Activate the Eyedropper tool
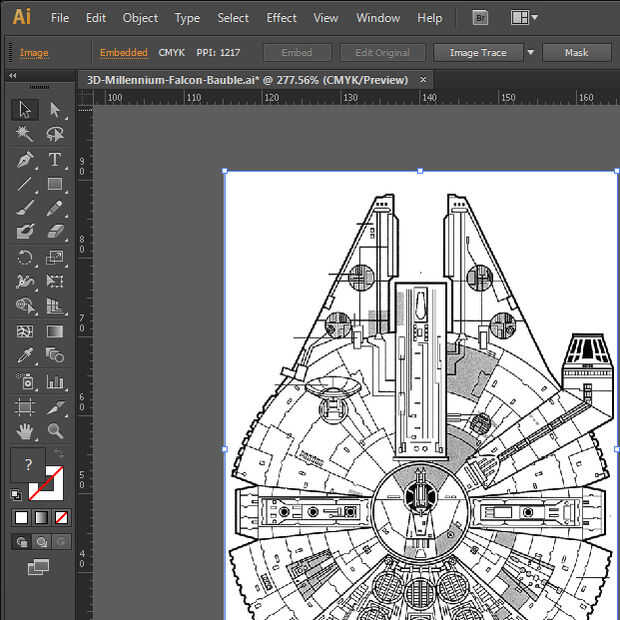 click(25, 356)
